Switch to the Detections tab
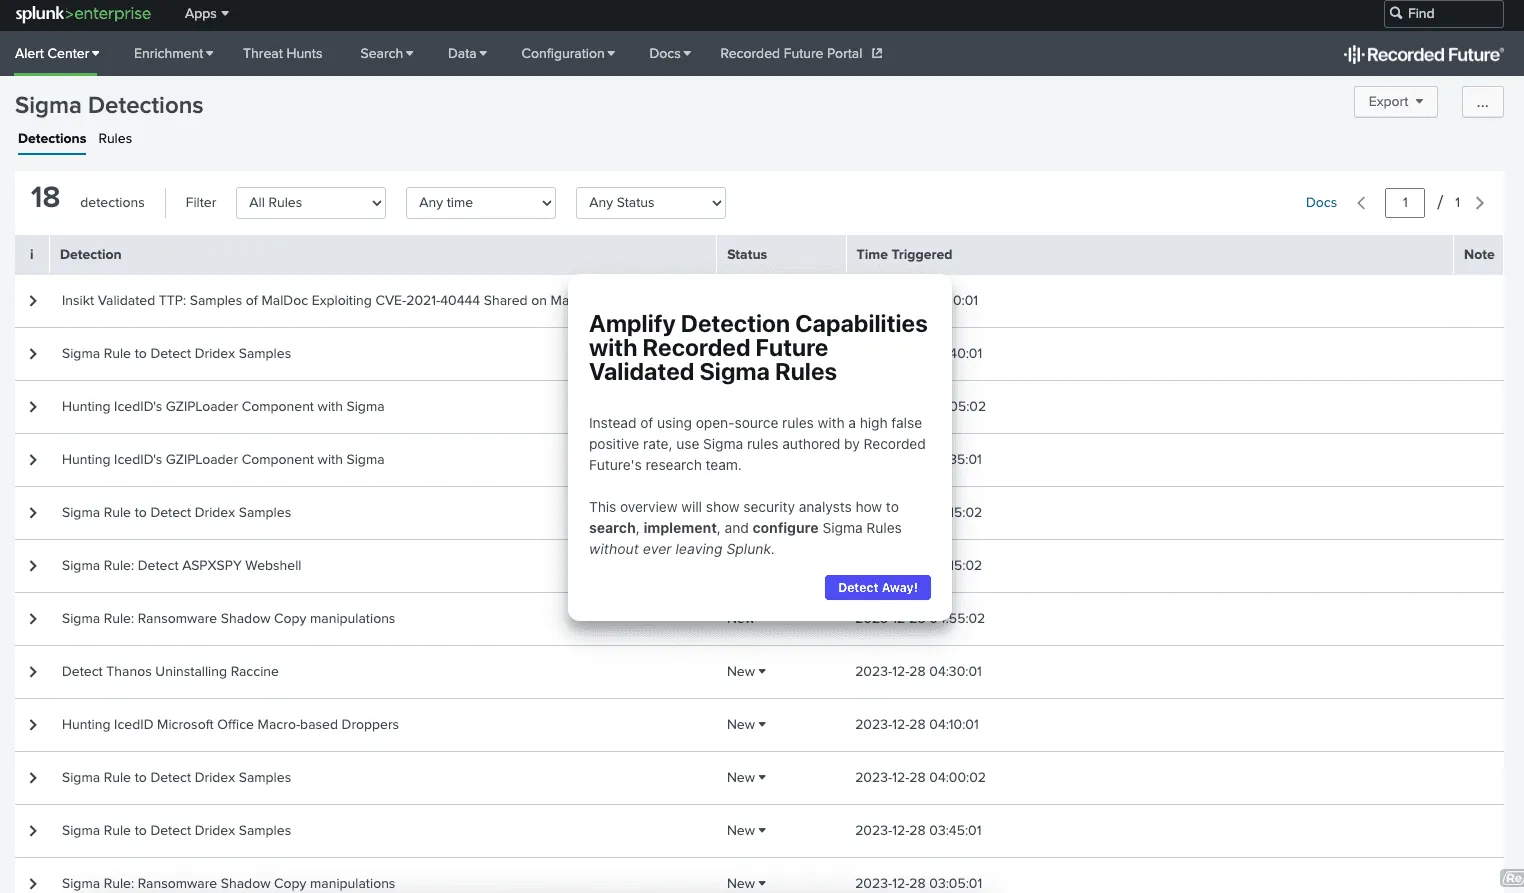 coord(52,139)
